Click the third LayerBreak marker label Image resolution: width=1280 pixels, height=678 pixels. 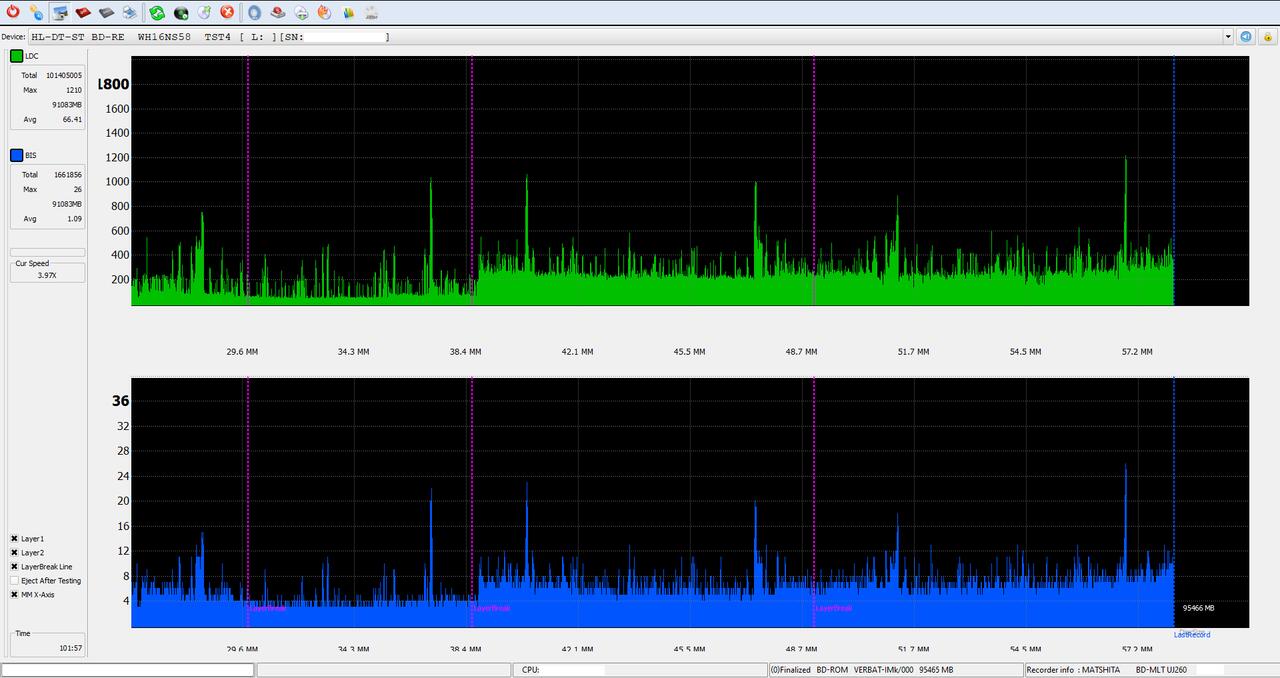[x=833, y=607]
